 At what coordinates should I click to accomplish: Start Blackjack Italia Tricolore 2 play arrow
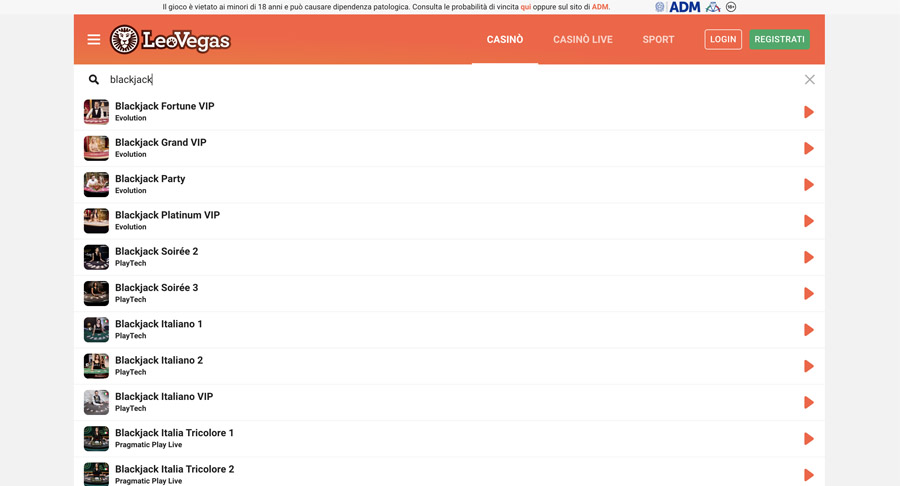click(x=809, y=475)
